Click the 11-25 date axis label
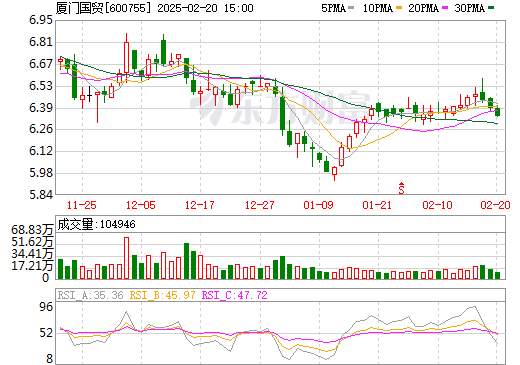Viewport: 520px width, 365px height. tap(81, 205)
